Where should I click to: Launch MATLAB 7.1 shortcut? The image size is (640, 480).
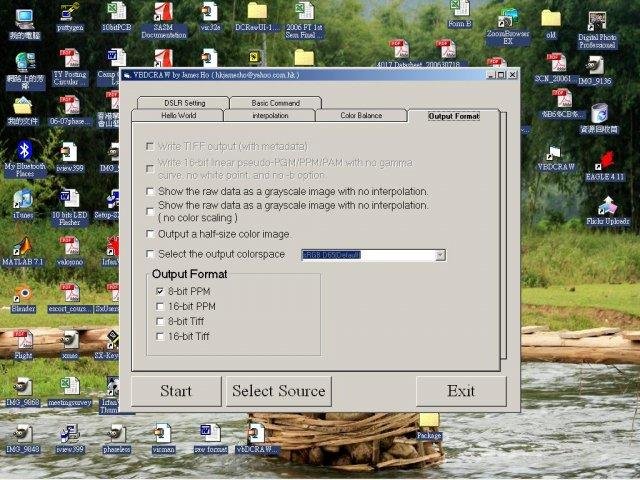click(x=23, y=251)
